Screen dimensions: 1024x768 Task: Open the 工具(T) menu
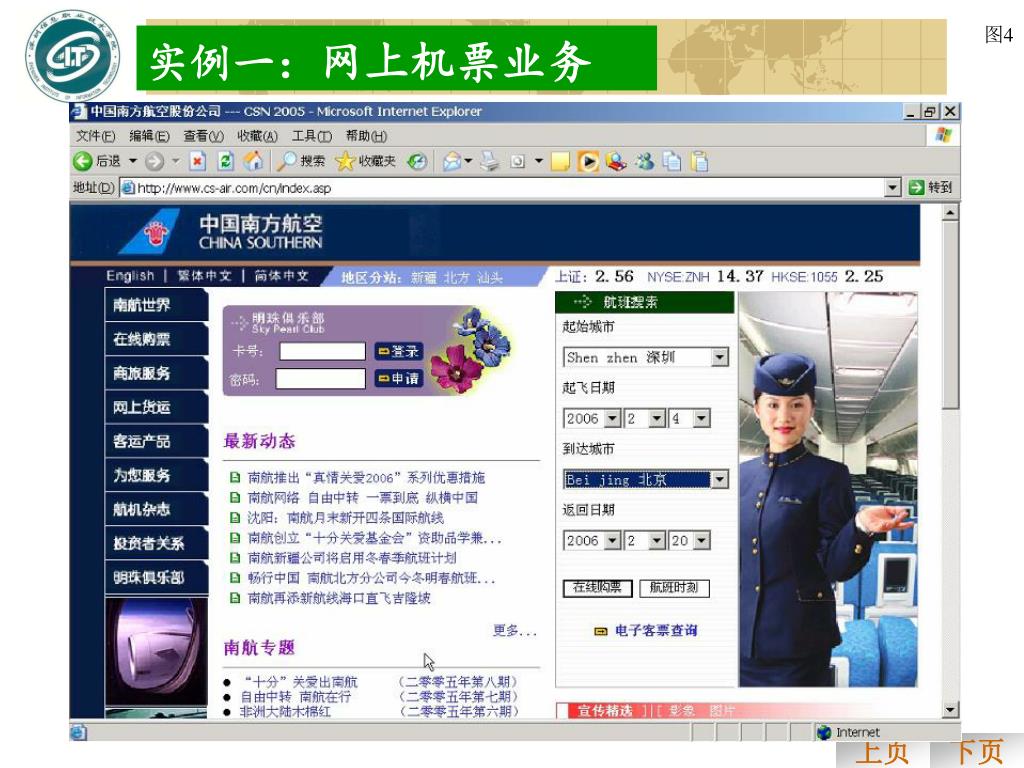[312, 136]
